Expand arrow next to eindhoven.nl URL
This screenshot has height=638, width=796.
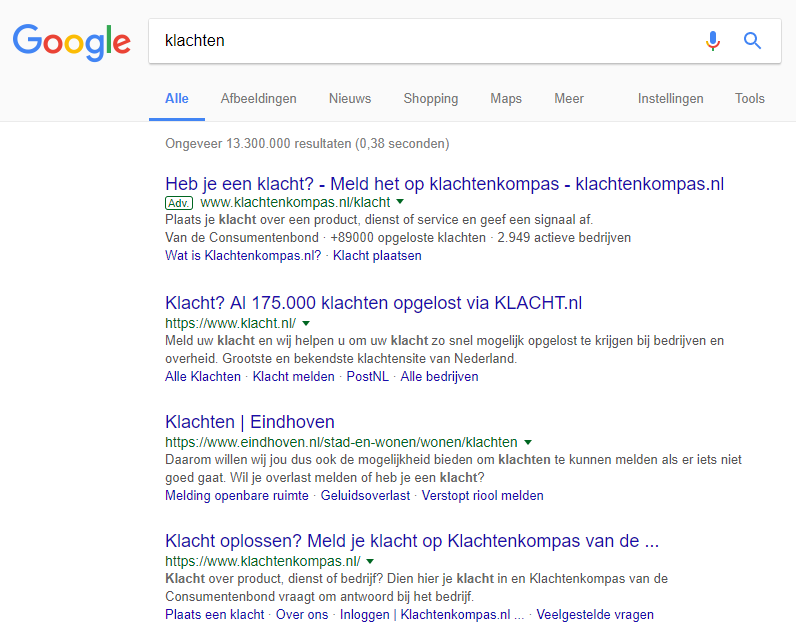coord(528,442)
